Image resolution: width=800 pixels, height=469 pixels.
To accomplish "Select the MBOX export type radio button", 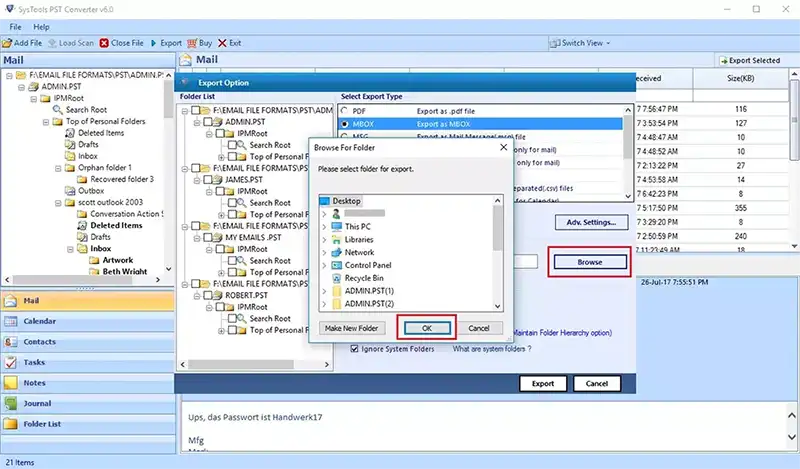I will (x=344, y=124).
